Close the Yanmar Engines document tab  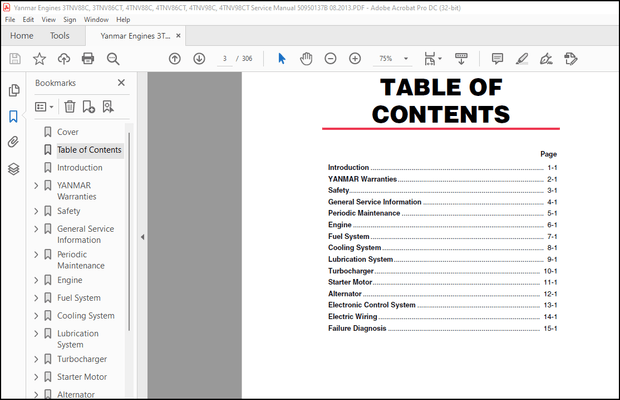tap(178, 36)
